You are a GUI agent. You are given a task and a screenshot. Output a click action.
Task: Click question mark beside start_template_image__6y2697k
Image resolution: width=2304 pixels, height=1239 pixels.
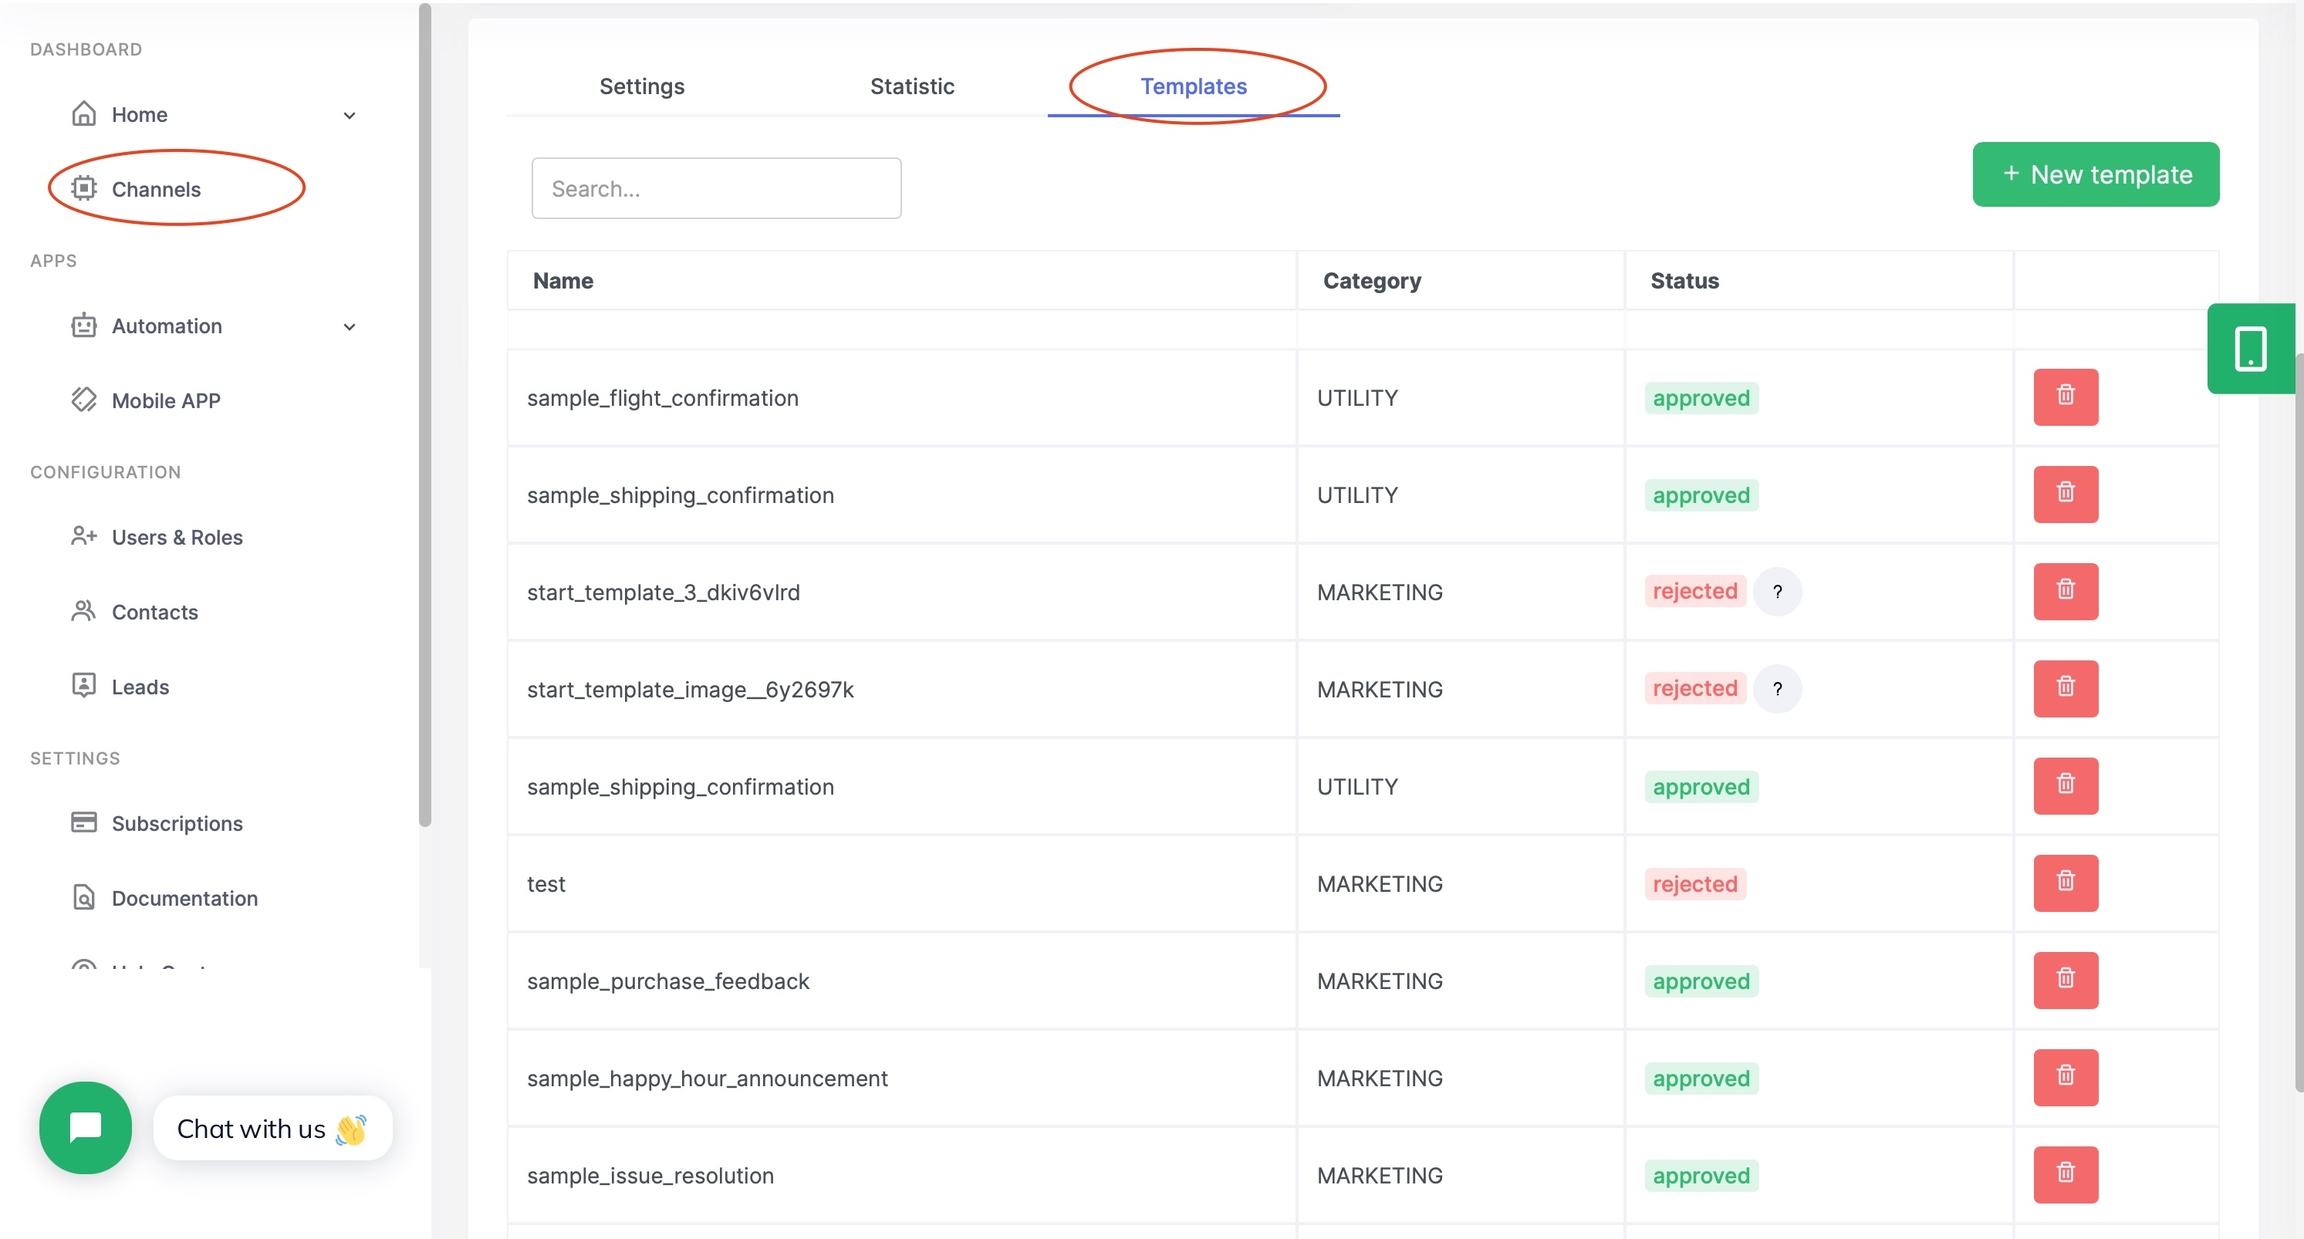coord(1777,689)
